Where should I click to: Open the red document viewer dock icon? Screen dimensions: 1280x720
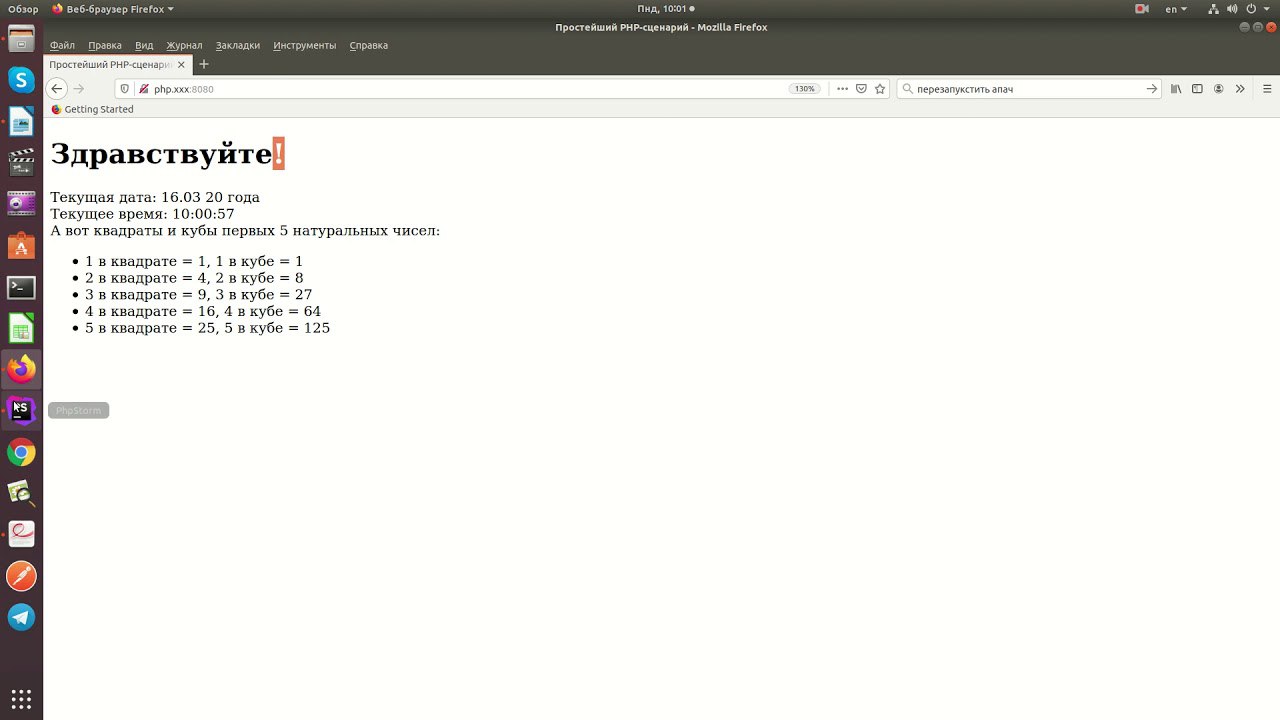coord(21,535)
